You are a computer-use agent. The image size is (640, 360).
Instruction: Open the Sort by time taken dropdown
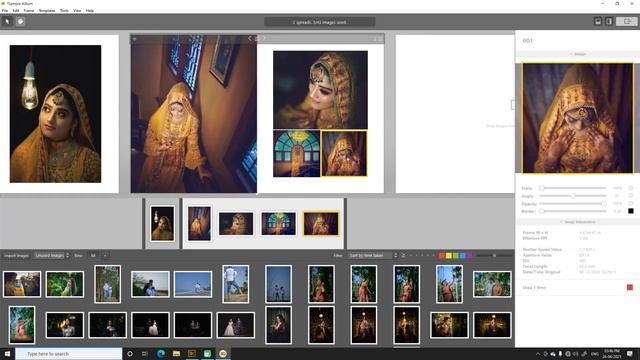tap(373, 256)
